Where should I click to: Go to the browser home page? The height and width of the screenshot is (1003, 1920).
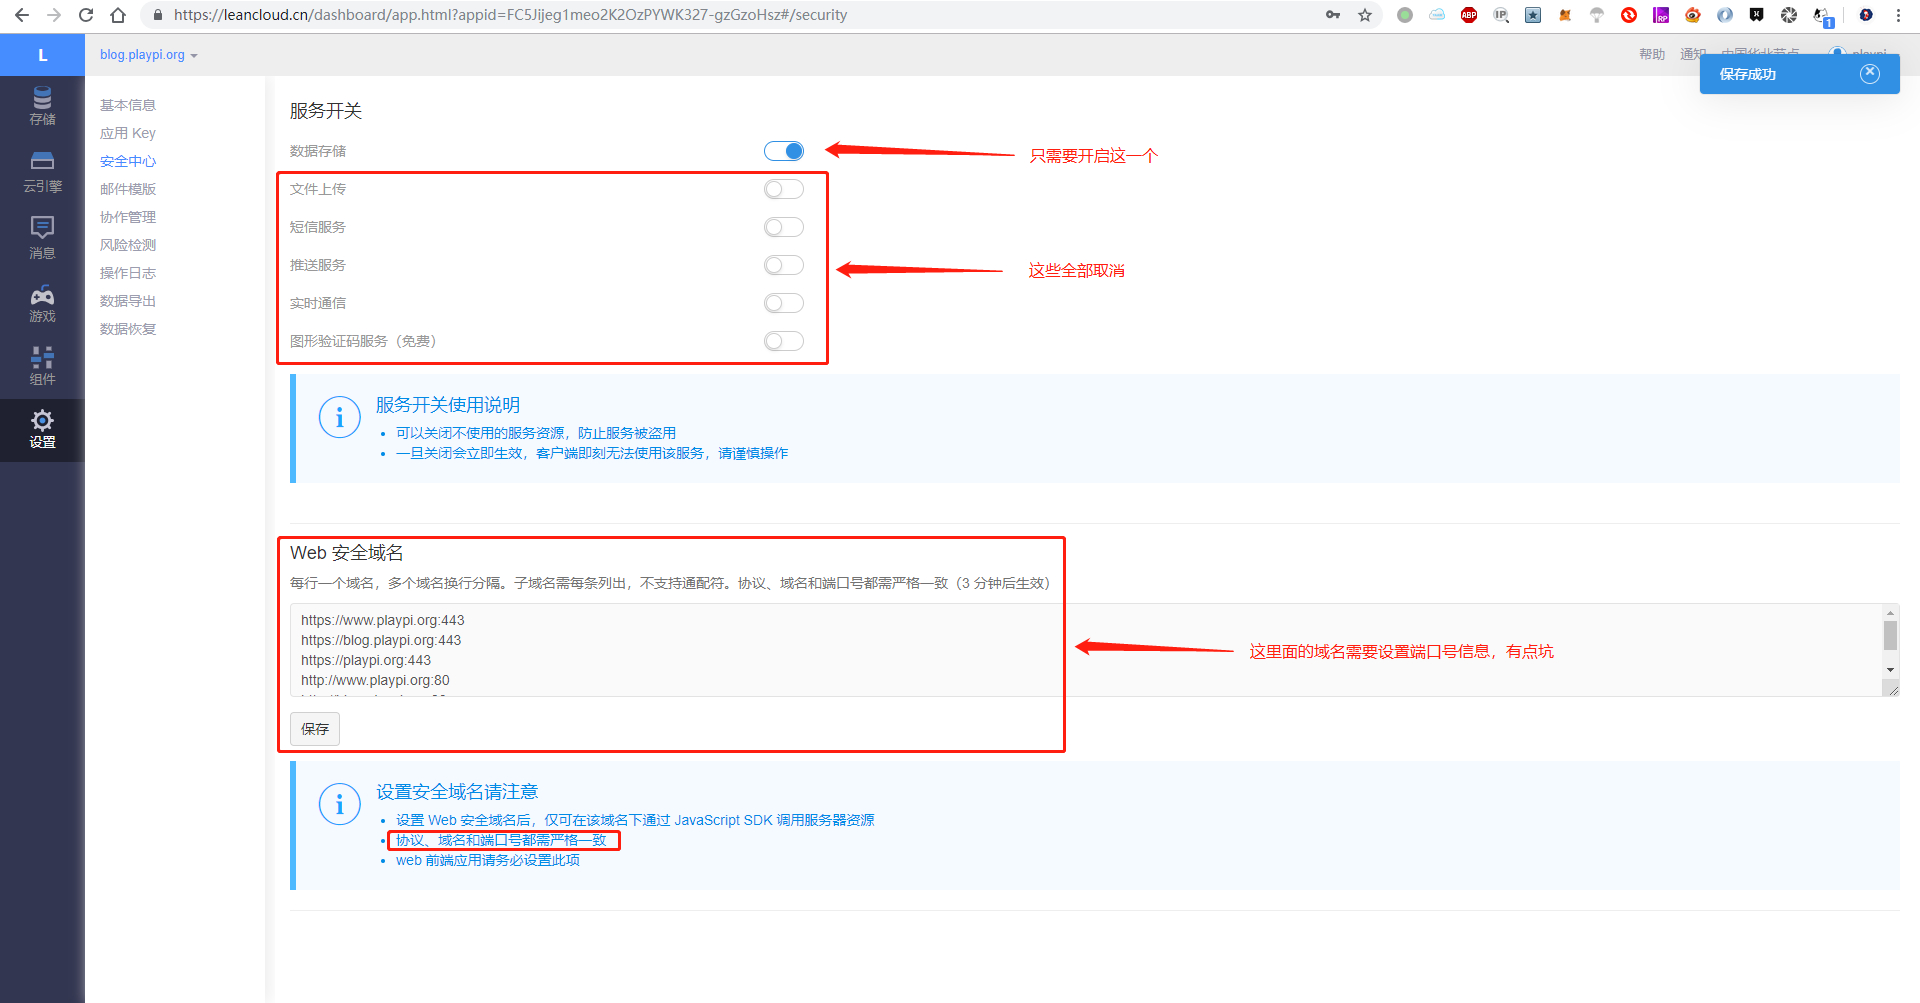(x=118, y=15)
